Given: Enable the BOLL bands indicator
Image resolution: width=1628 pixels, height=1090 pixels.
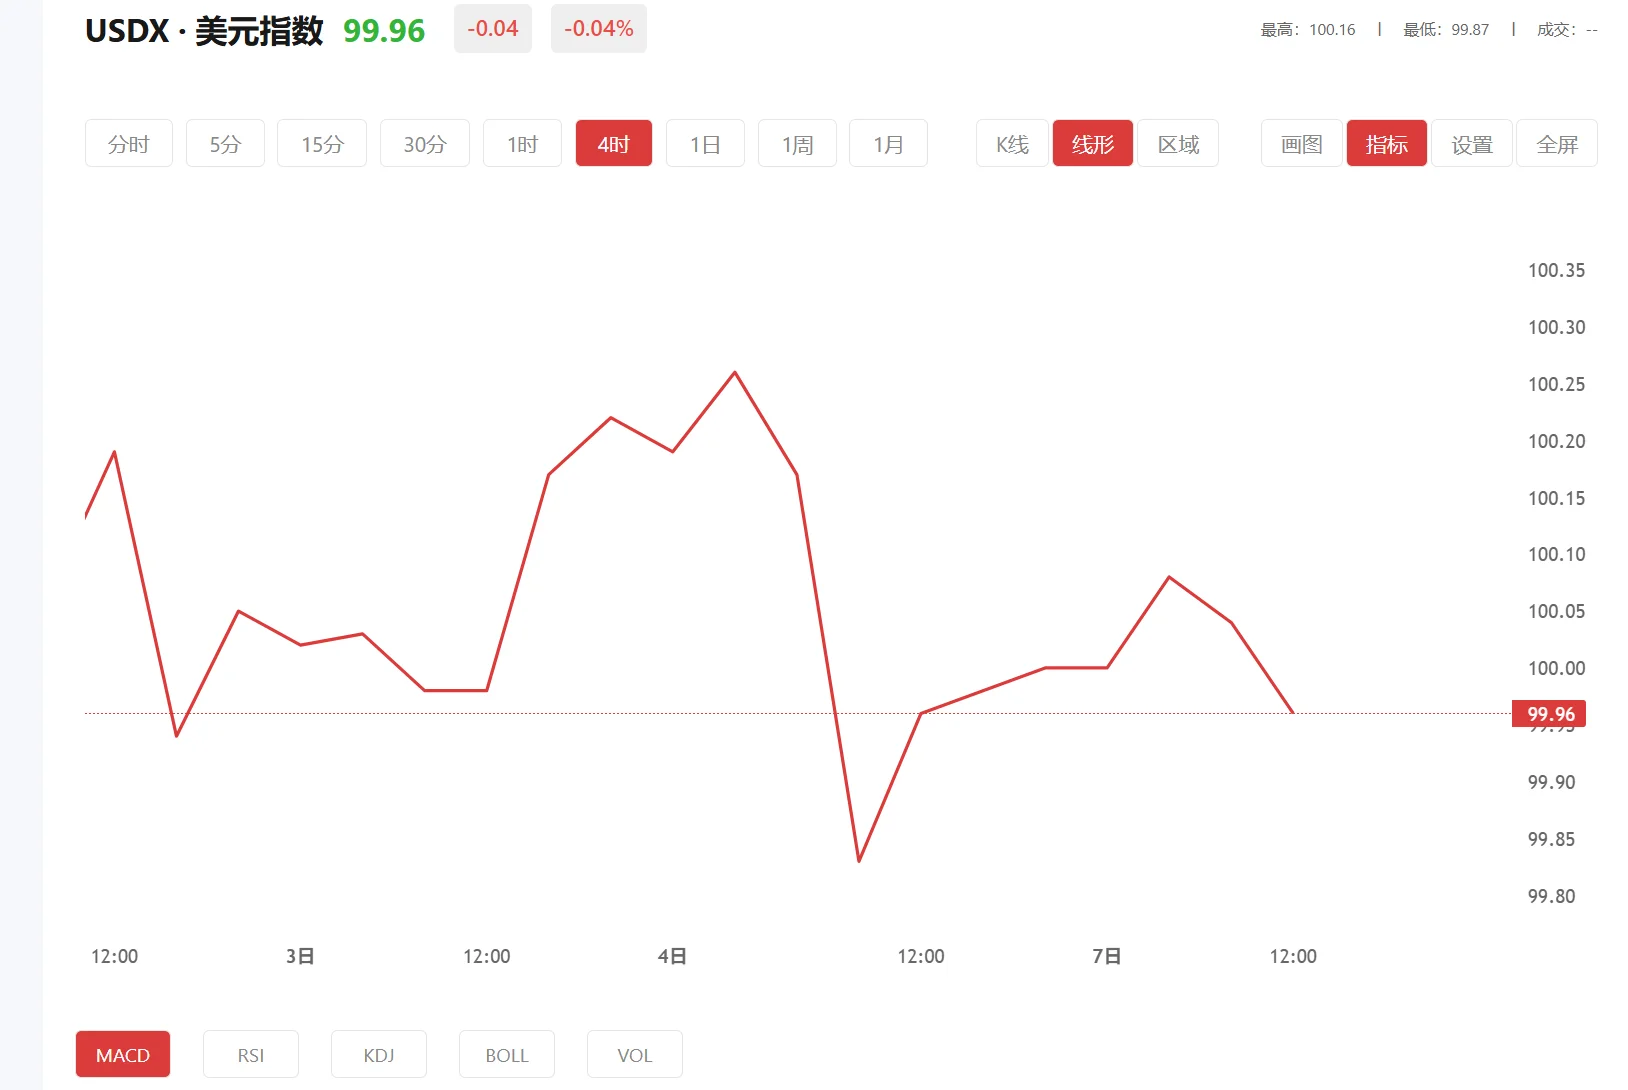Looking at the screenshot, I should click(506, 1054).
